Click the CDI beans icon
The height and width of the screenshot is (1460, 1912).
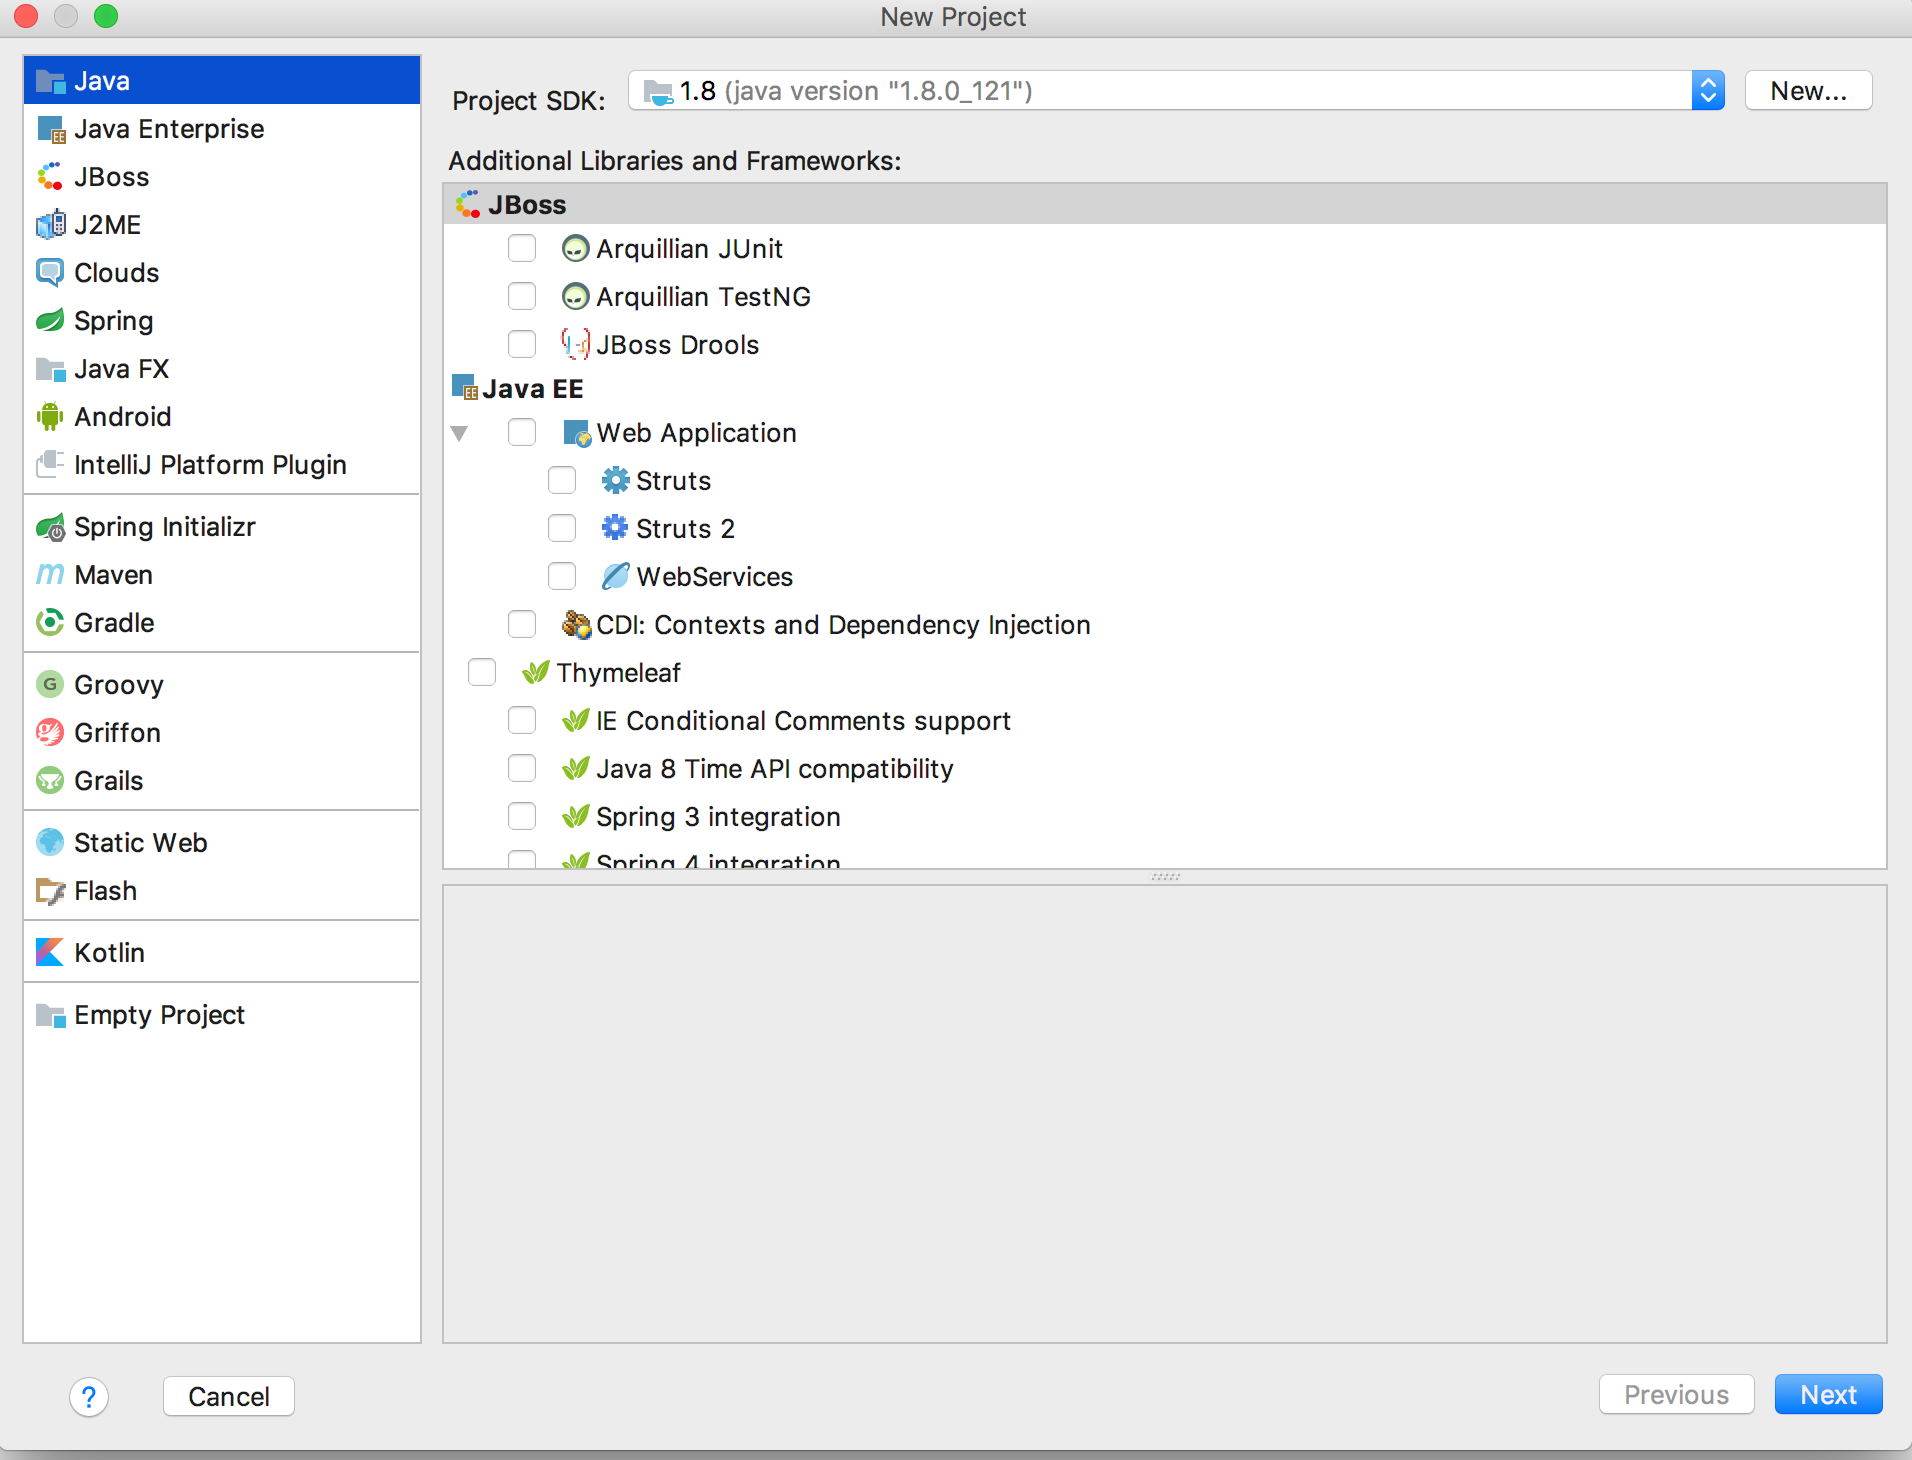(576, 624)
